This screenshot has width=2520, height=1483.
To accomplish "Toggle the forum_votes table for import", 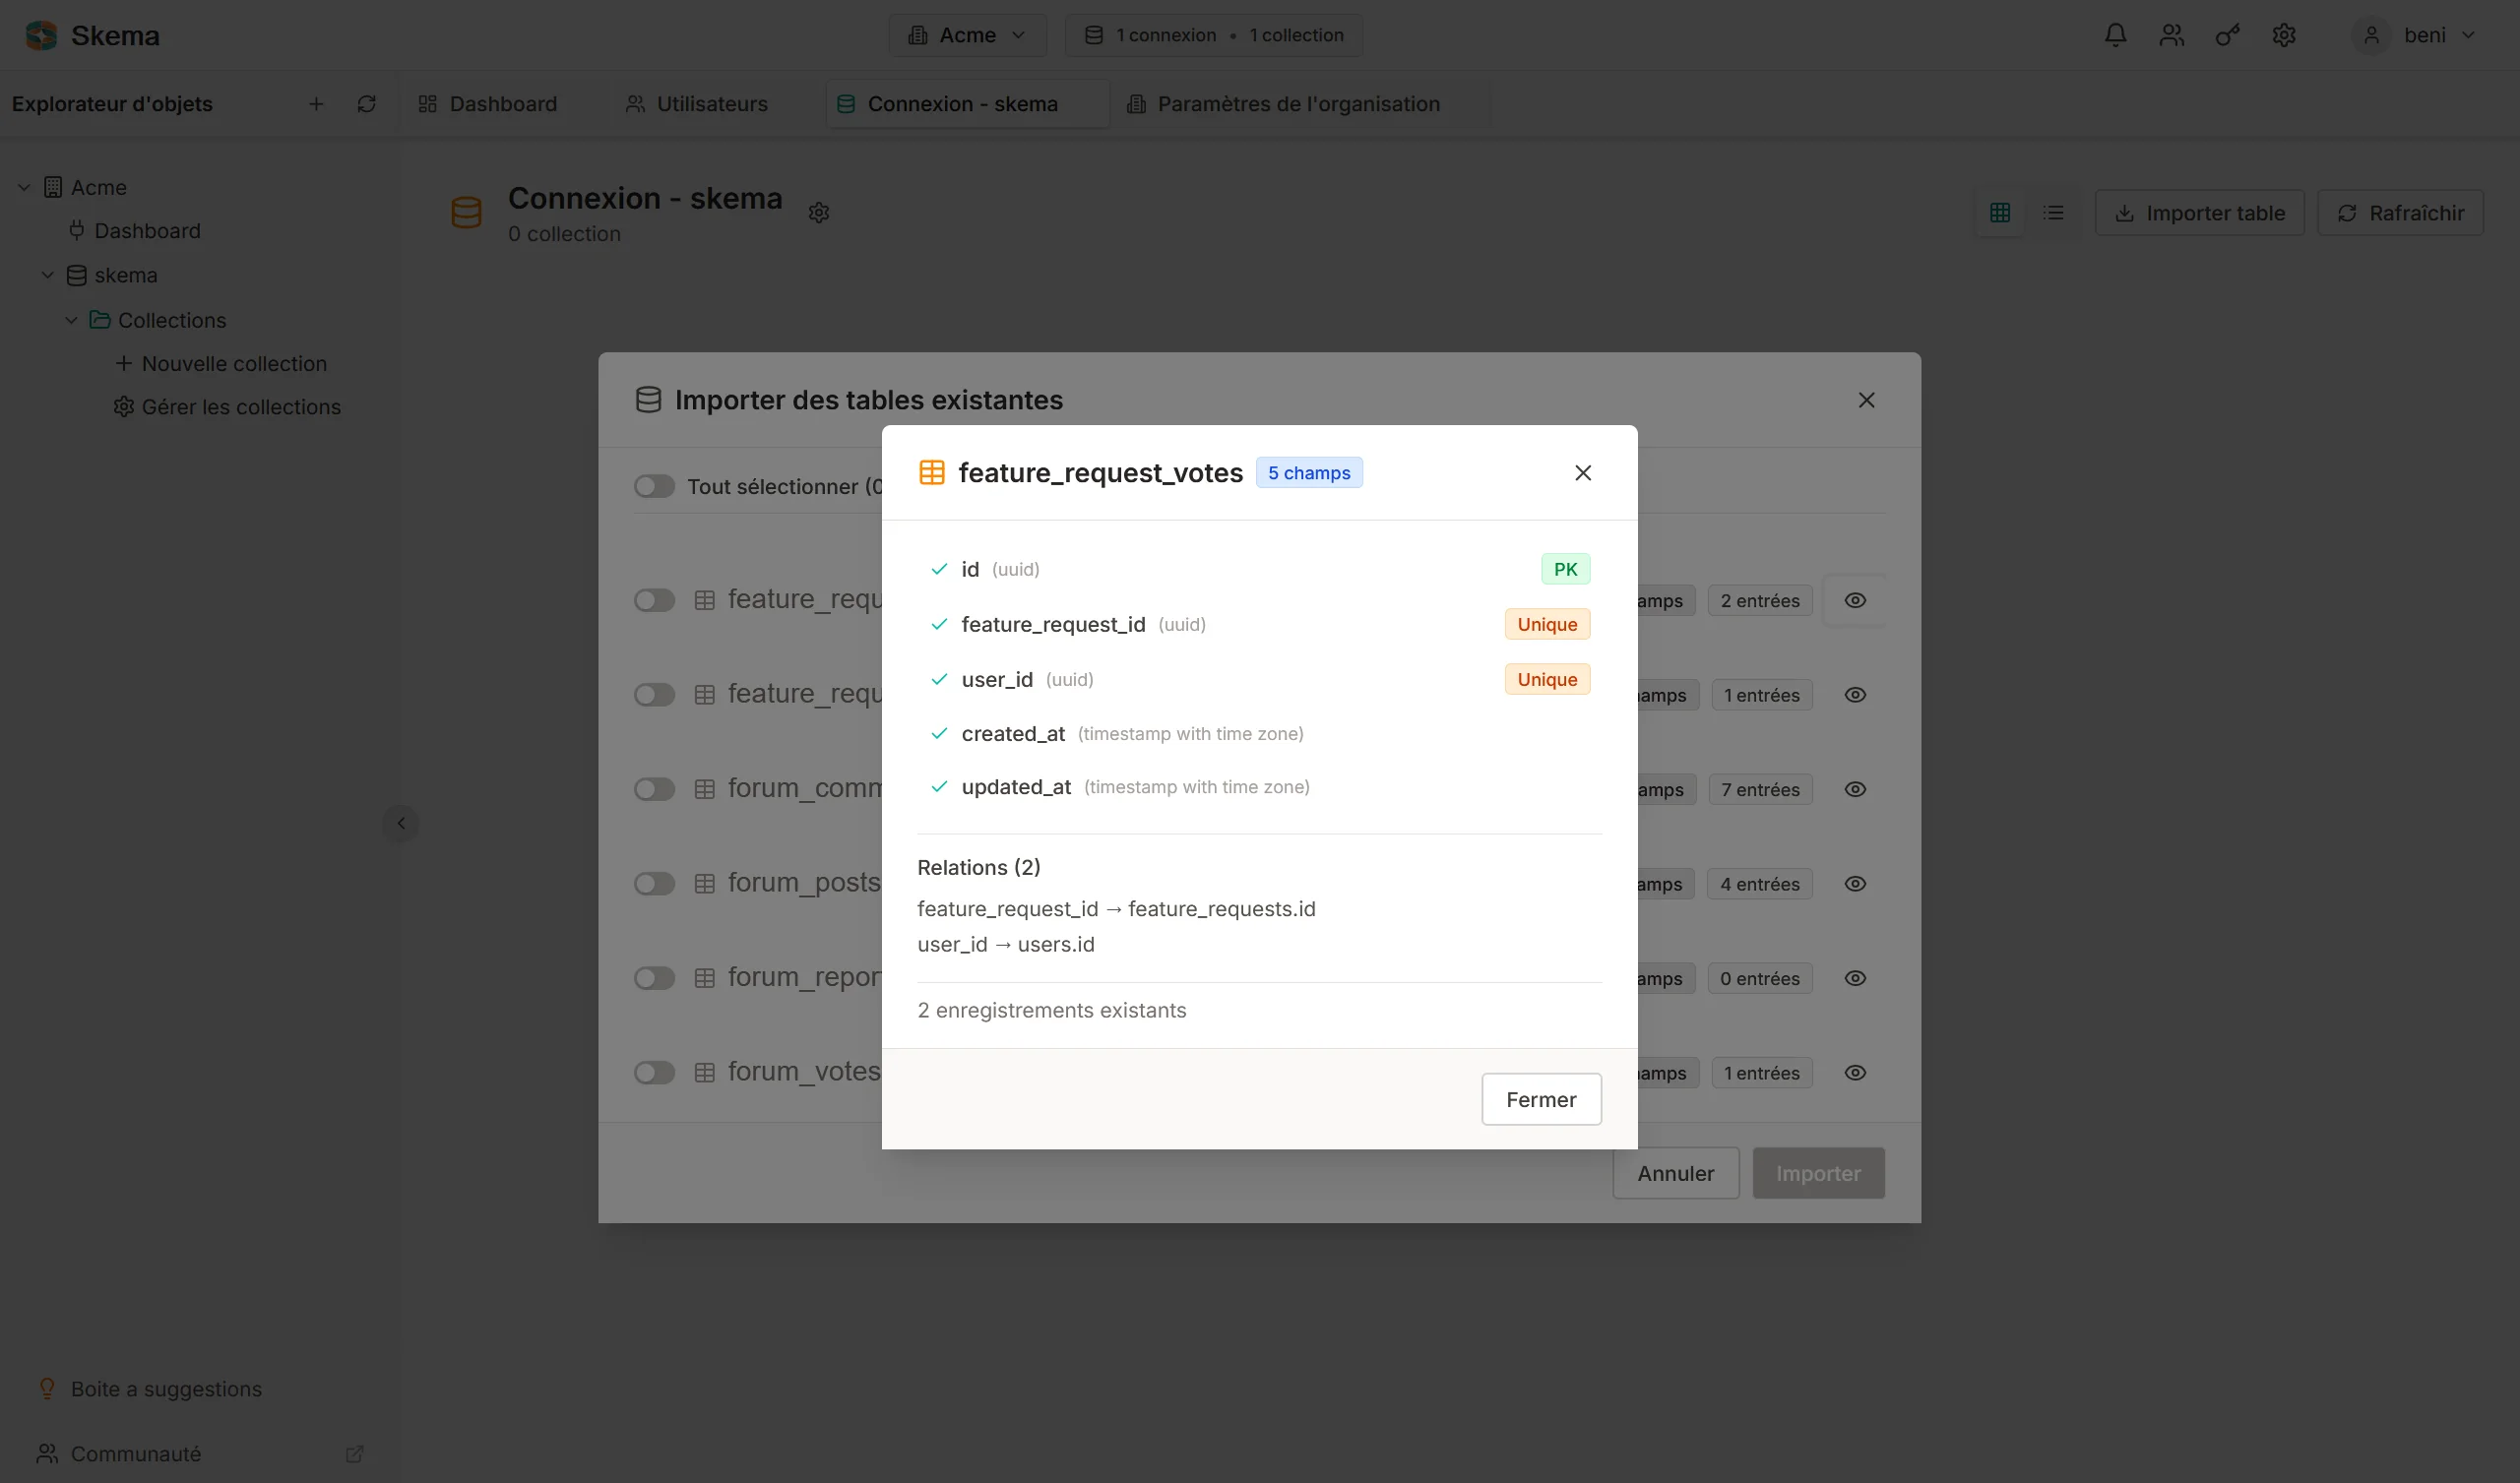I will (x=654, y=1072).
